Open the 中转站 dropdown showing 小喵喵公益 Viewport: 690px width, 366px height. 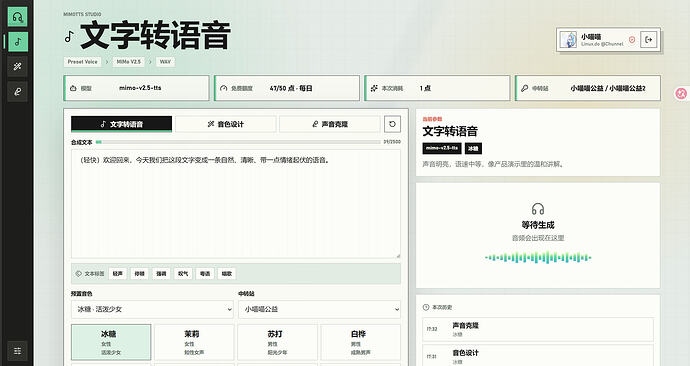pos(319,309)
